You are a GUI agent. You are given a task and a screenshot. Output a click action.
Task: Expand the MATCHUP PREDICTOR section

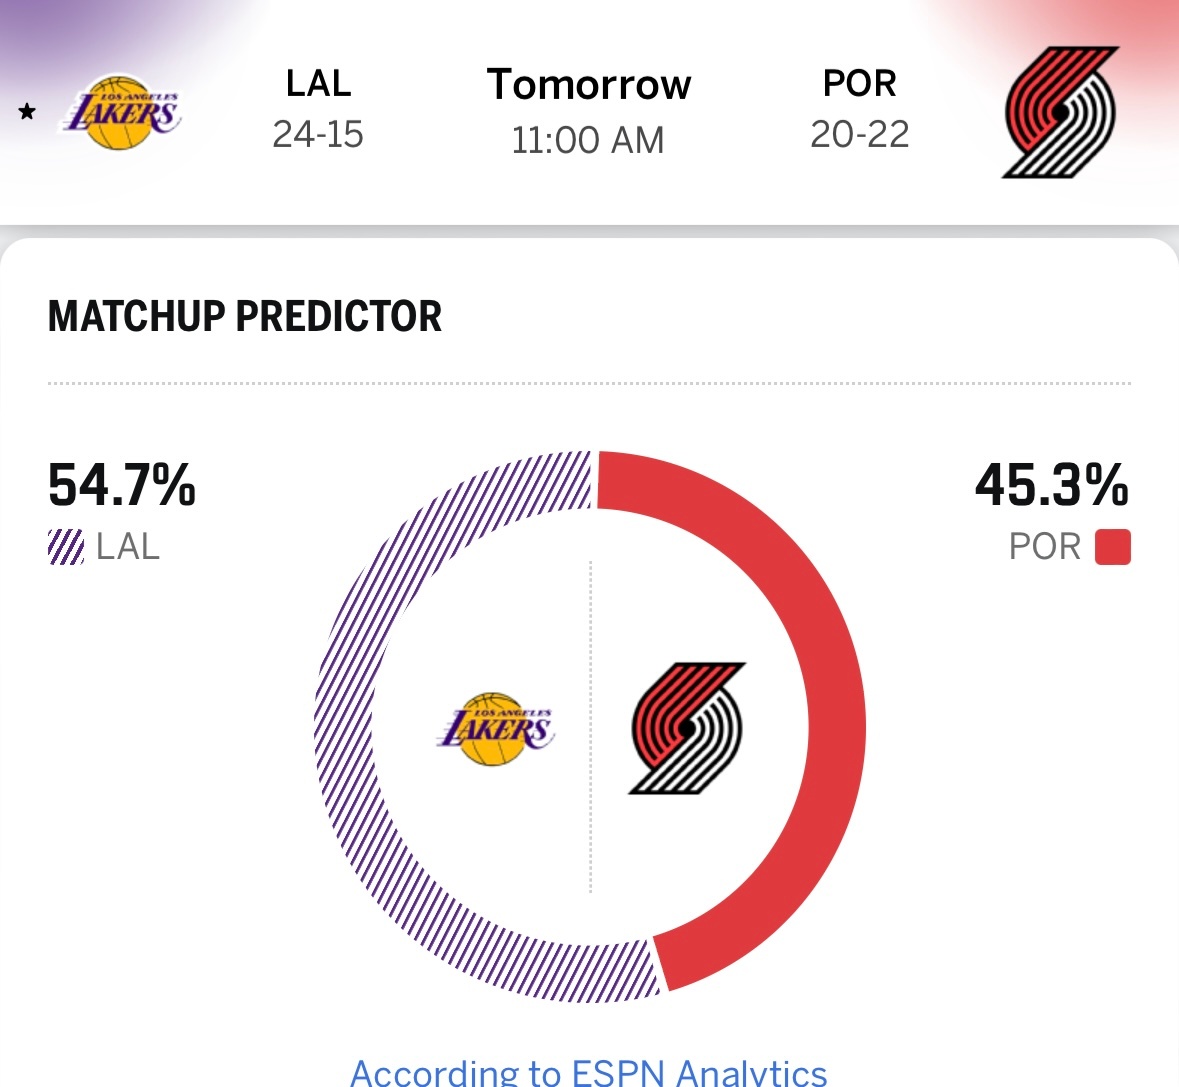[x=245, y=317]
